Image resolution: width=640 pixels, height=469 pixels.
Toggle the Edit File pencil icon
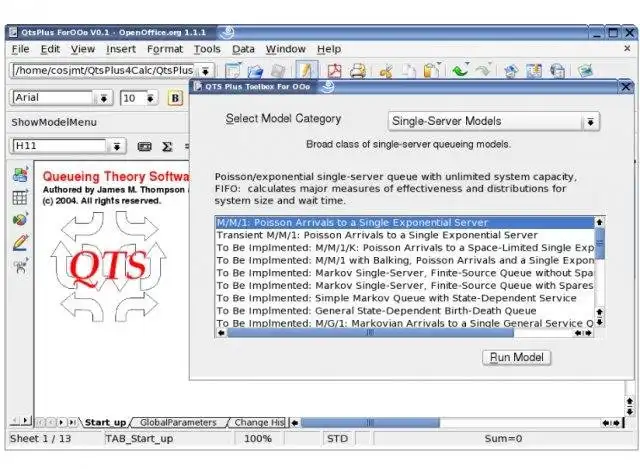coord(306,71)
